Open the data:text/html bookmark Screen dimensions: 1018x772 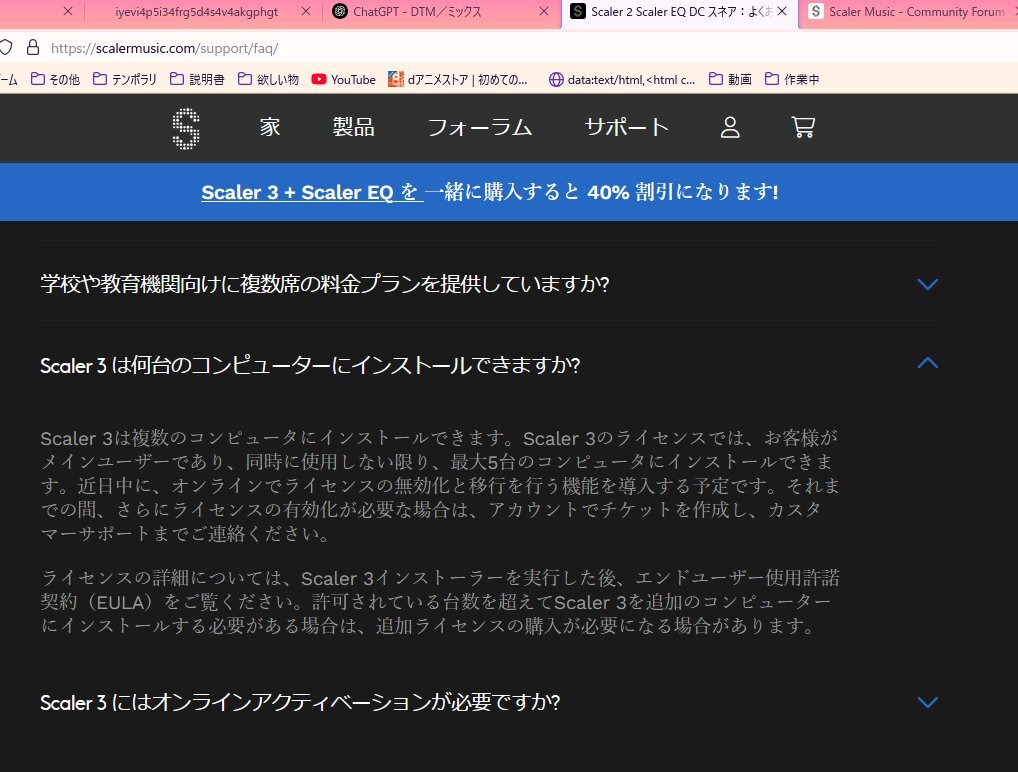tap(622, 79)
